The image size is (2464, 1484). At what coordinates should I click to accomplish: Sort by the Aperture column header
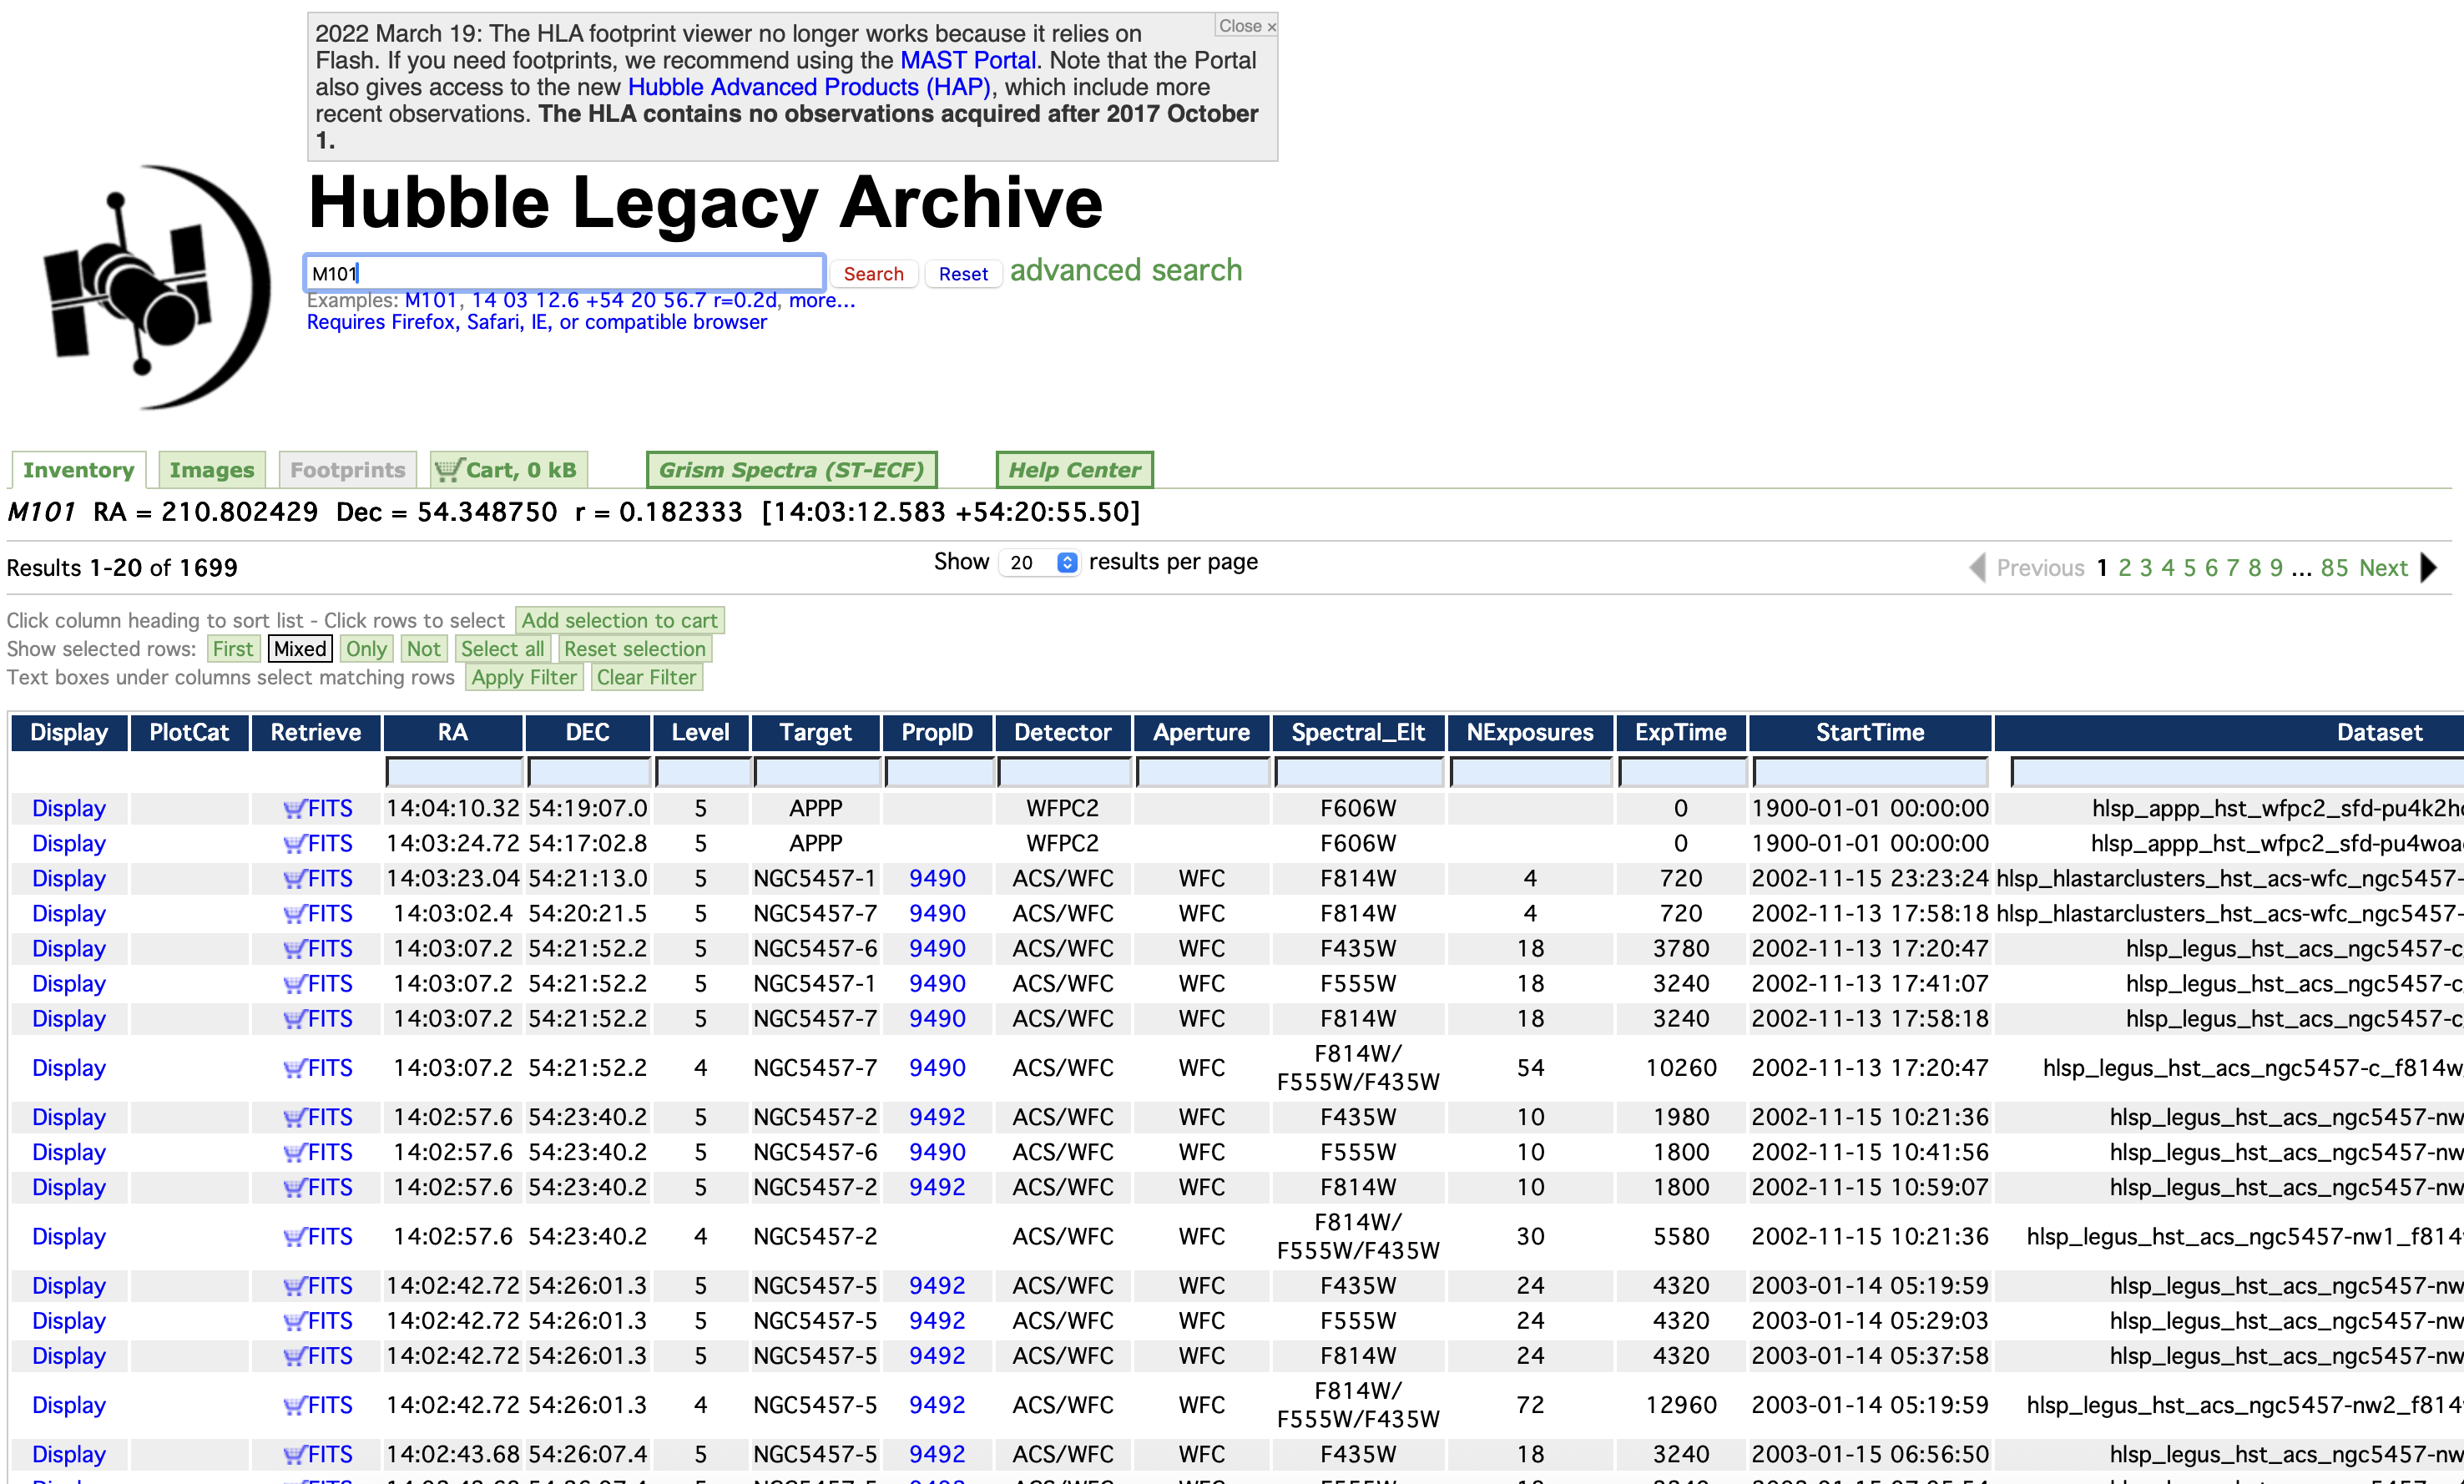point(1202,733)
